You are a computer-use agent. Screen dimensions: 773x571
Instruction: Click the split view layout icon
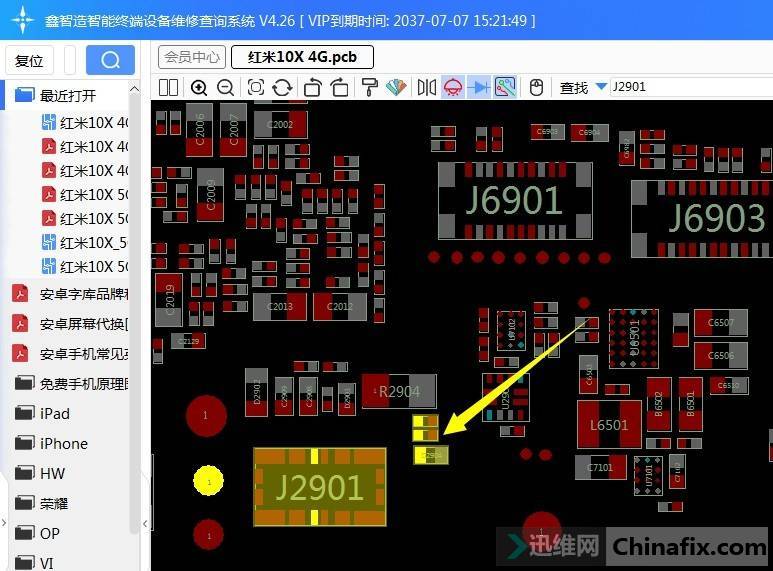[x=168, y=87]
